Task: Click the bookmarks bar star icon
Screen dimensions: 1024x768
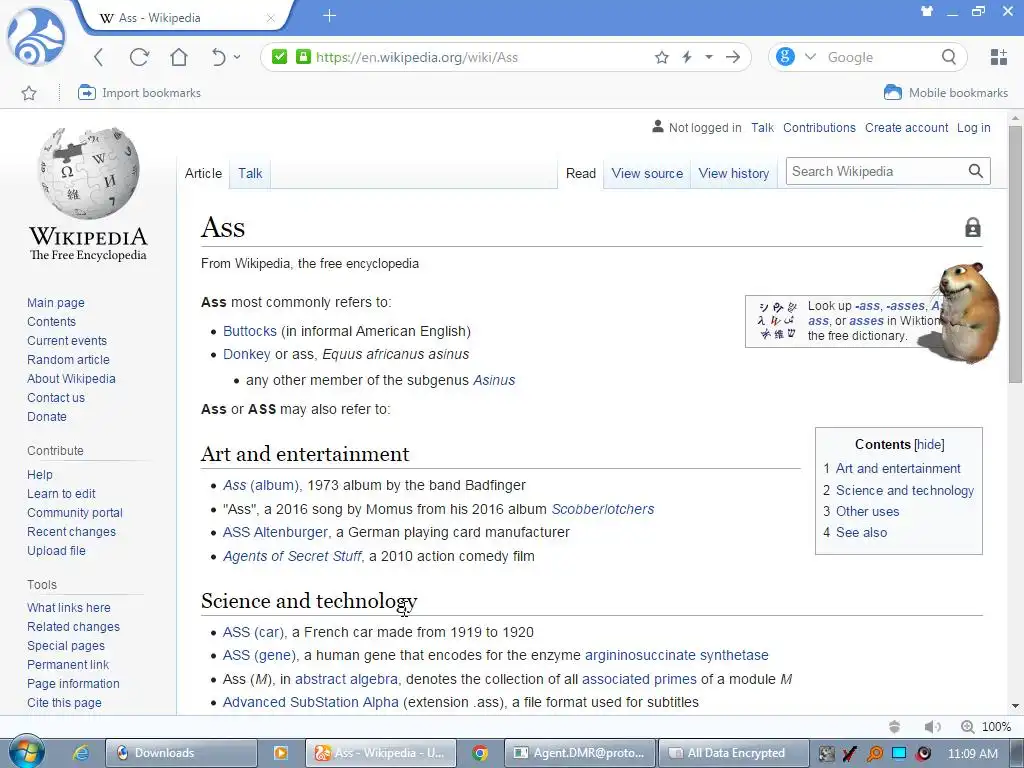Action: pyautogui.click(x=29, y=93)
